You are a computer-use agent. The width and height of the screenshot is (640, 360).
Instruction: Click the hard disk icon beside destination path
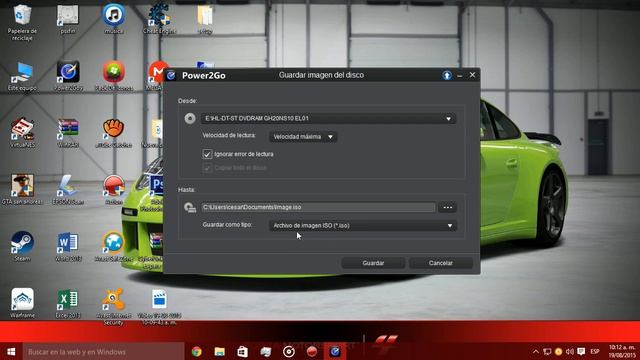tap(190, 207)
